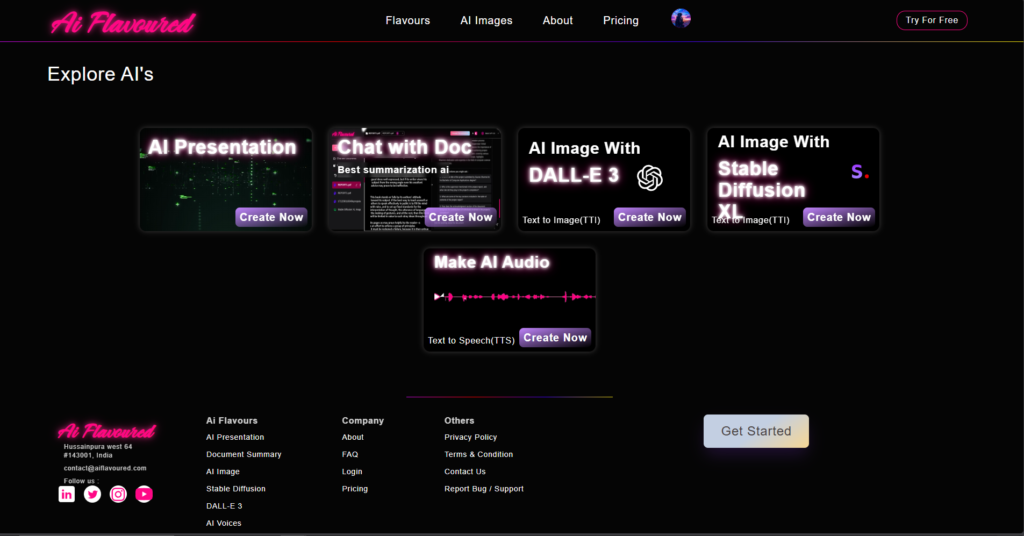The width and height of the screenshot is (1024, 536).
Task: Click the pink audio waveform on audio card
Action: coord(515,296)
